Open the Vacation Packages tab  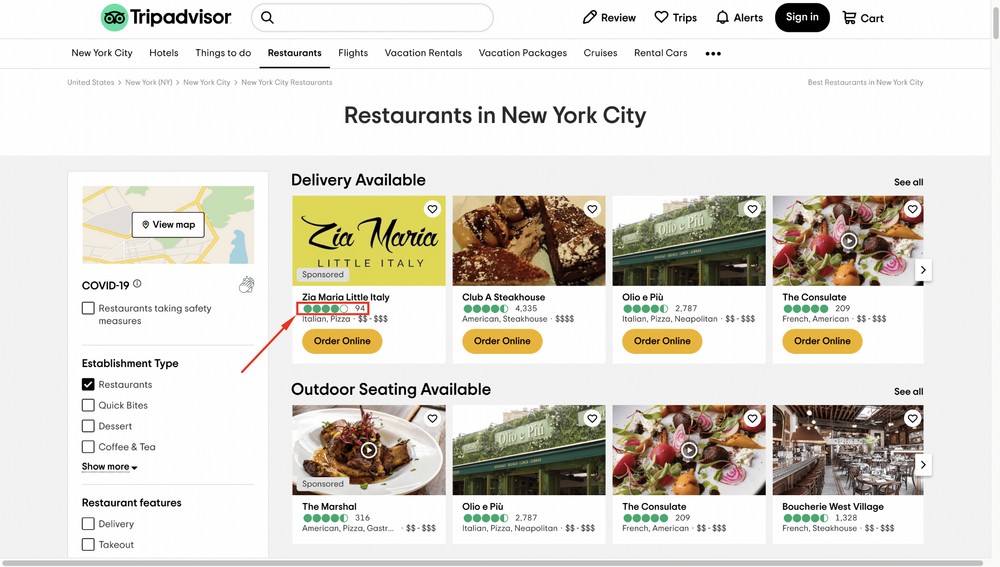[x=523, y=53]
